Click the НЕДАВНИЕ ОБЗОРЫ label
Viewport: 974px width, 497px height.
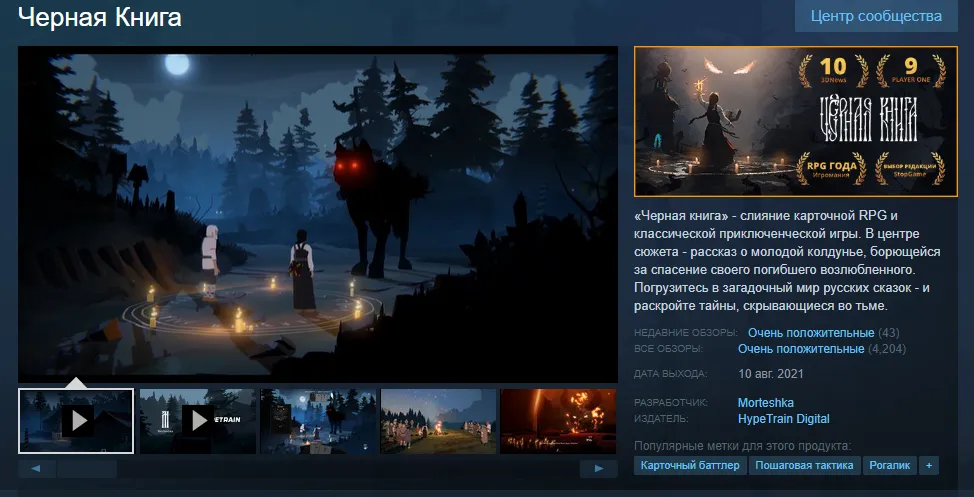pos(686,333)
